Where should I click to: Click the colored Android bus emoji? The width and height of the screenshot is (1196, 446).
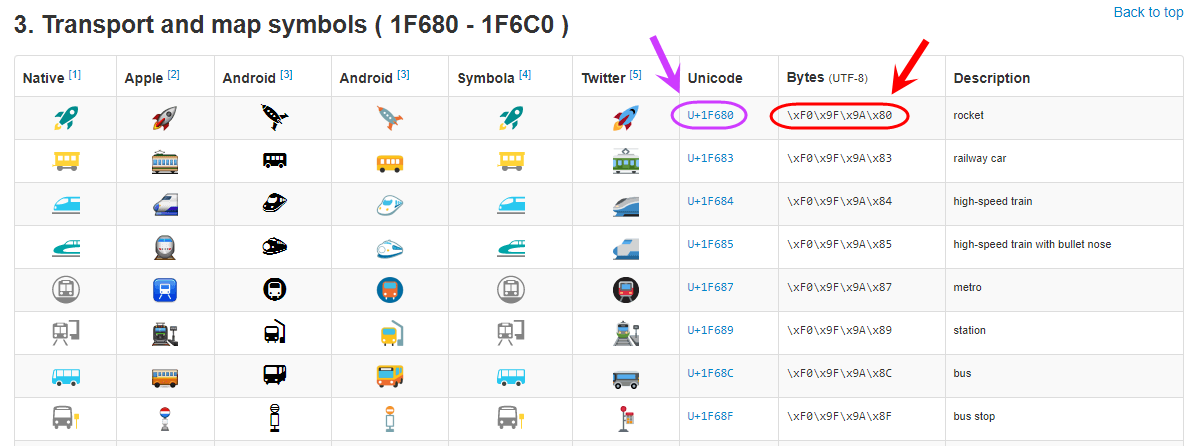pos(390,376)
